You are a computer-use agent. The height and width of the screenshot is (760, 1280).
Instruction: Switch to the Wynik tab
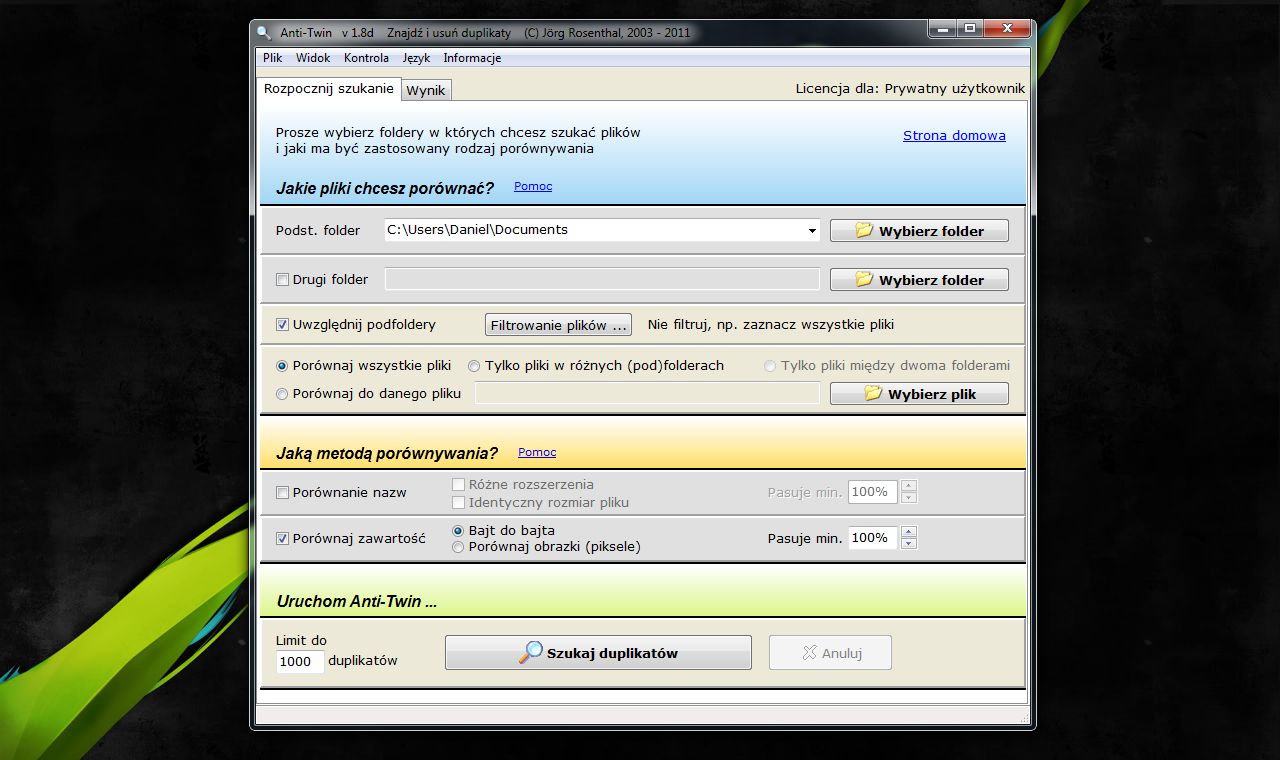426,90
